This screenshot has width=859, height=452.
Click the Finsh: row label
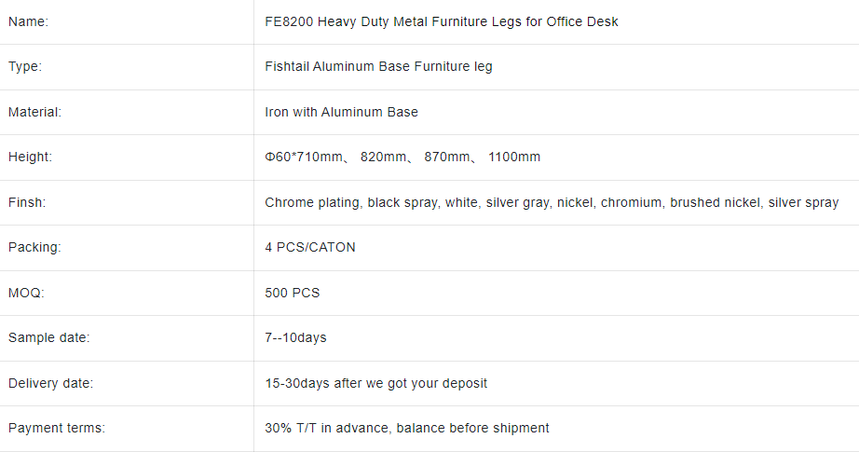coord(27,203)
